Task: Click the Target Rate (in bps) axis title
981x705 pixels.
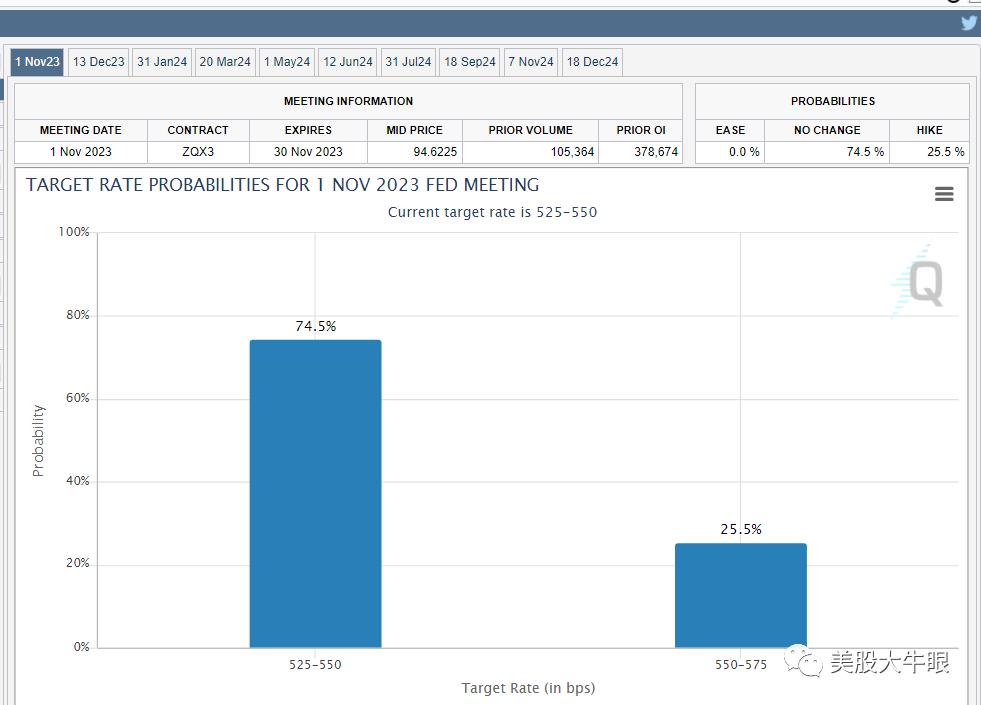Action: [528, 688]
